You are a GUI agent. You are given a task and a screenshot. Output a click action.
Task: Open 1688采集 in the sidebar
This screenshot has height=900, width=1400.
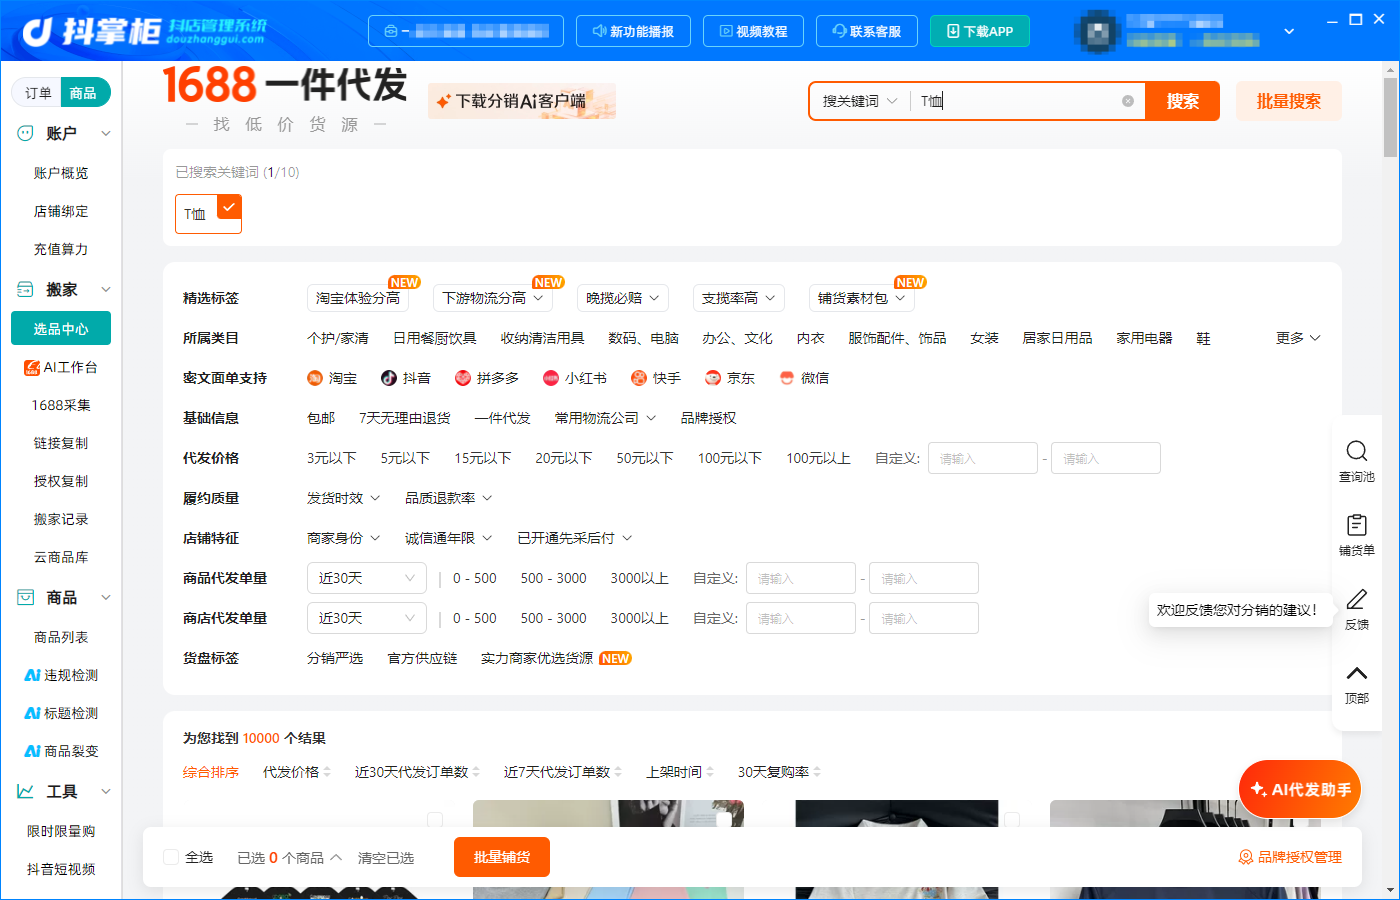coord(61,405)
